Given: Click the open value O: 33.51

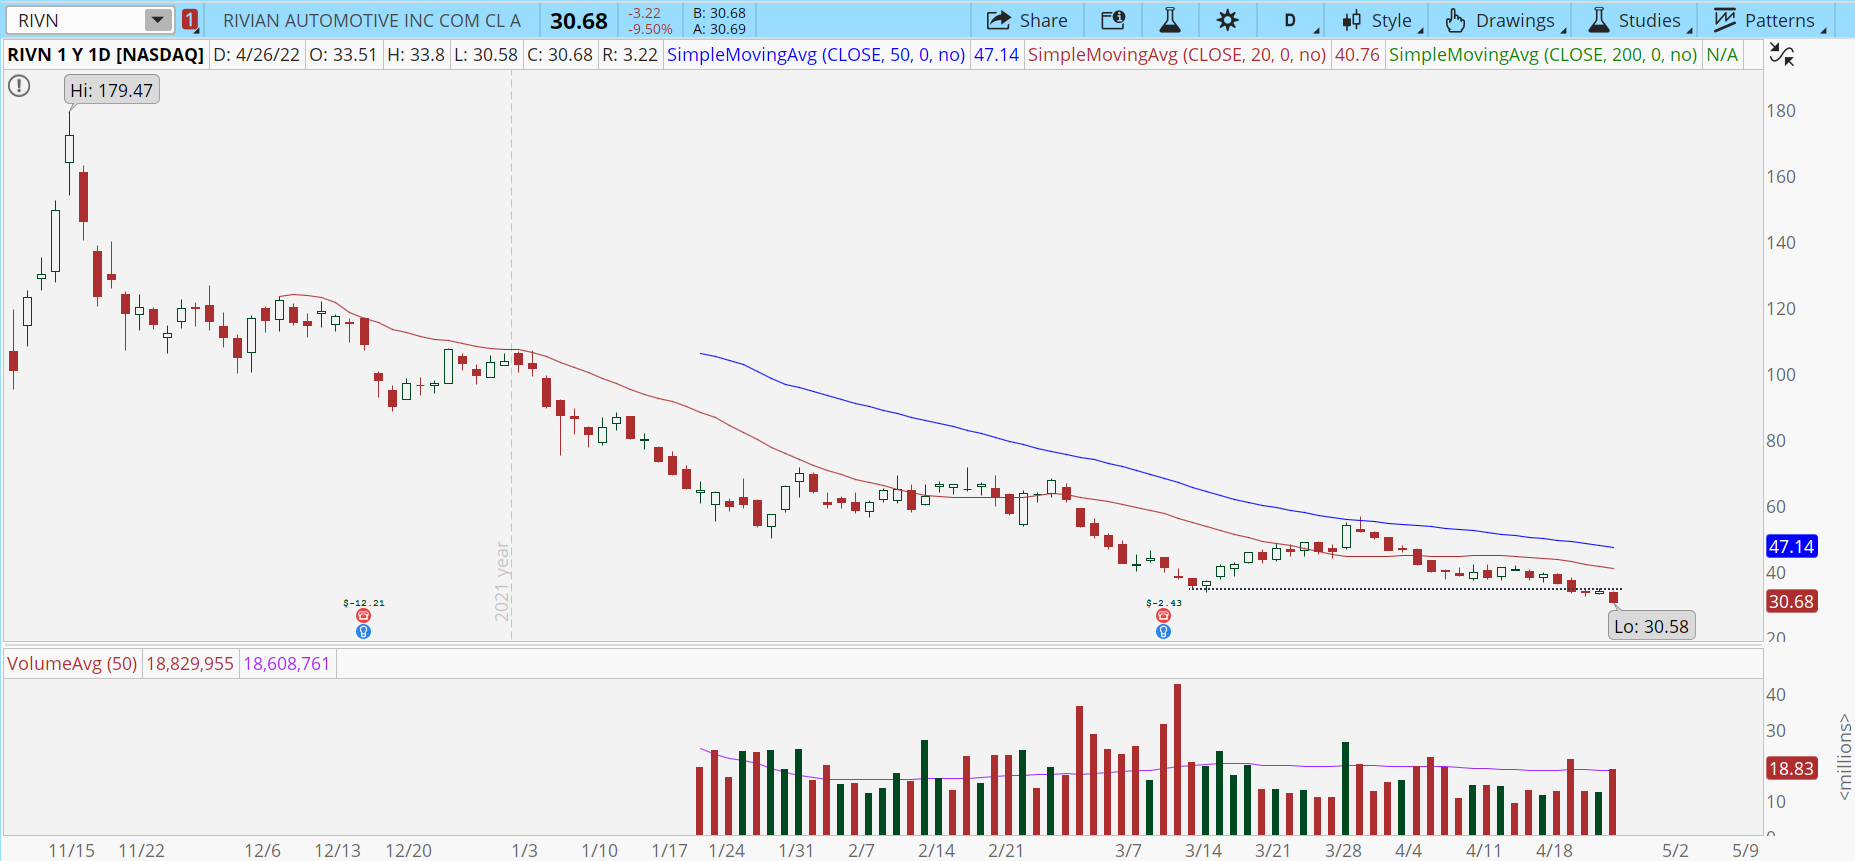Looking at the screenshot, I should (343, 55).
